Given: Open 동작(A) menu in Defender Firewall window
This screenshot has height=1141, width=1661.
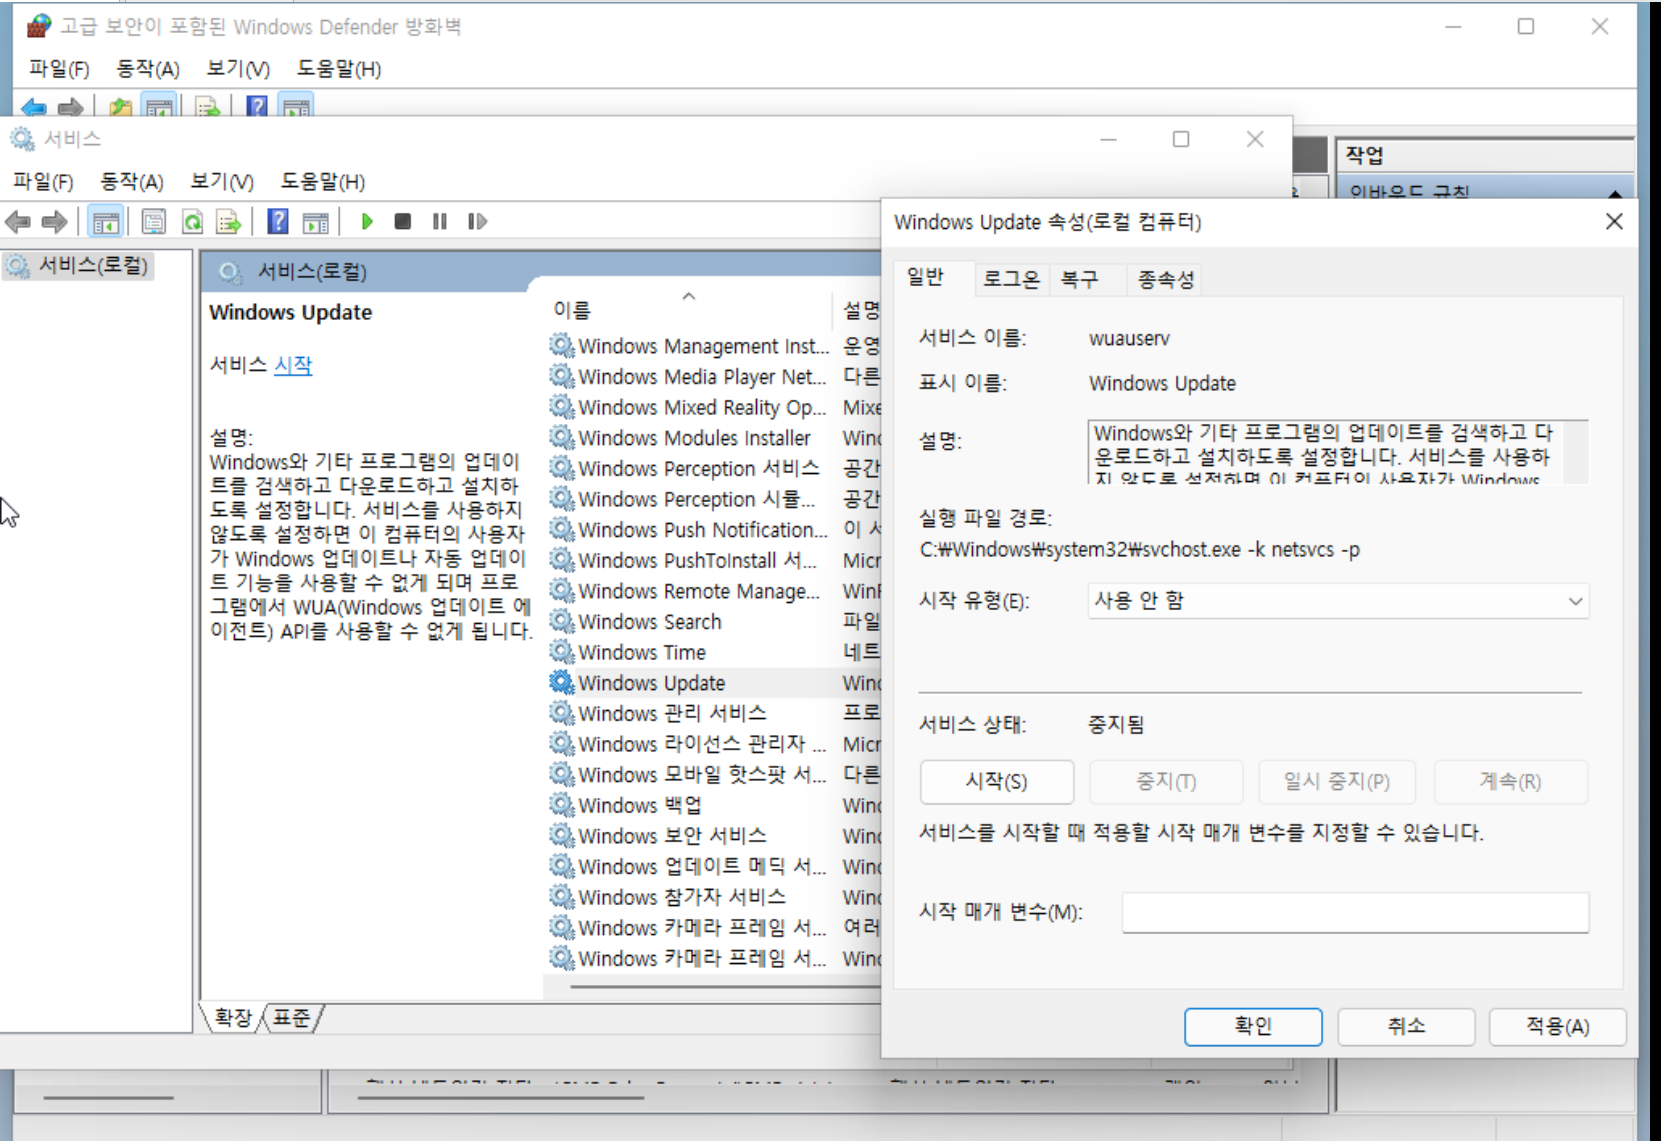Looking at the screenshot, I should [x=148, y=69].
